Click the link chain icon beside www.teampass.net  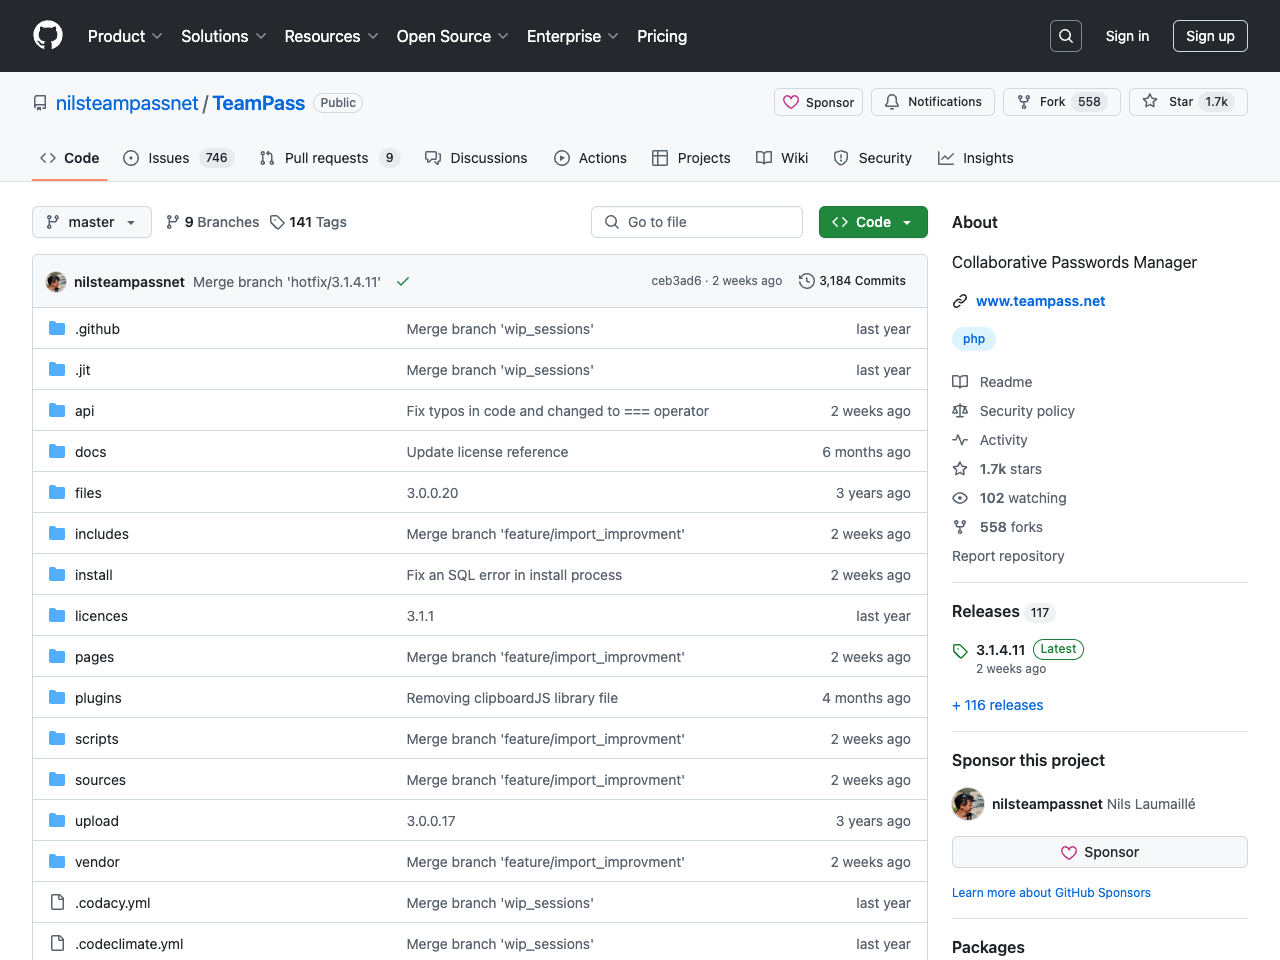(960, 301)
